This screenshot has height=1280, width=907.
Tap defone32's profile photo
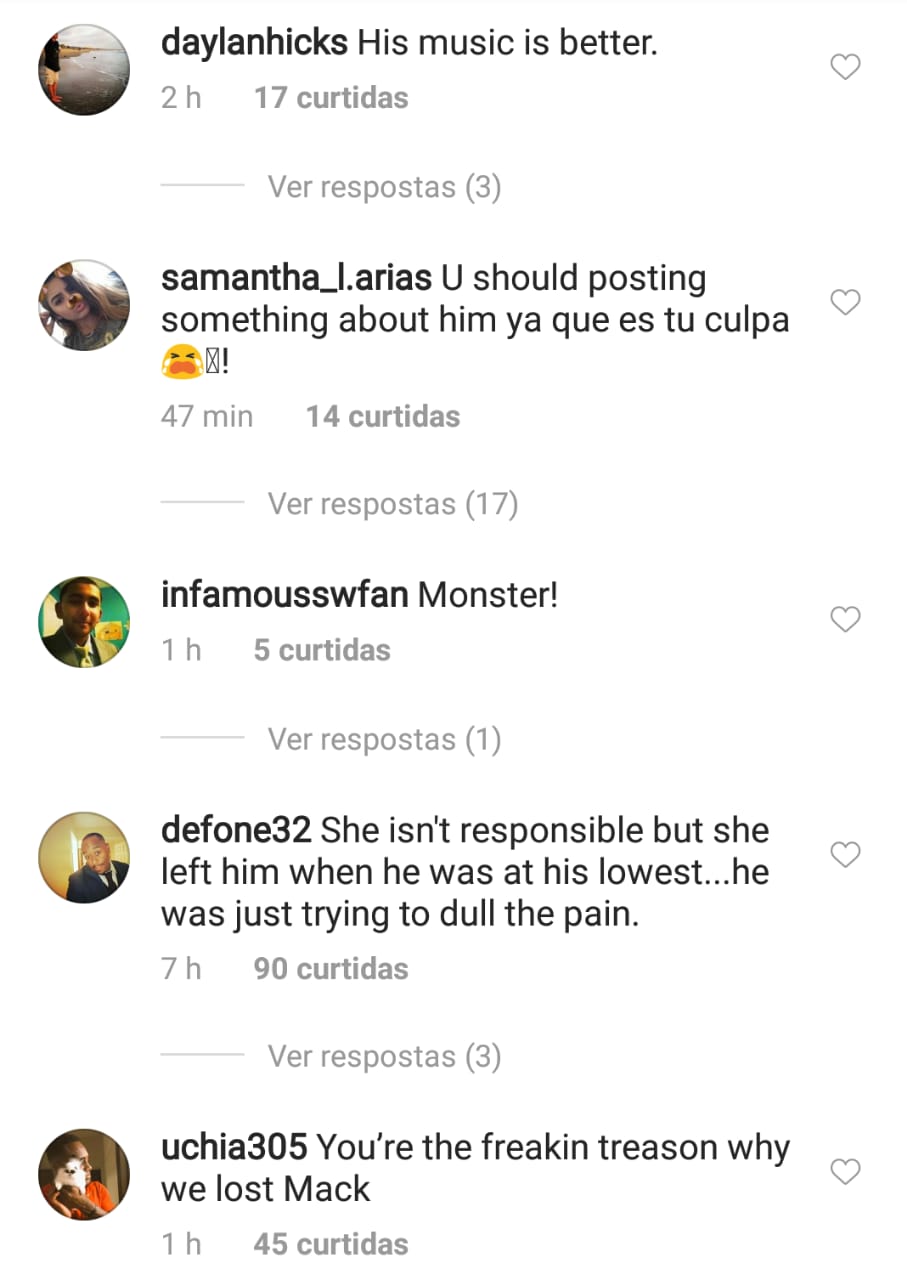(84, 857)
